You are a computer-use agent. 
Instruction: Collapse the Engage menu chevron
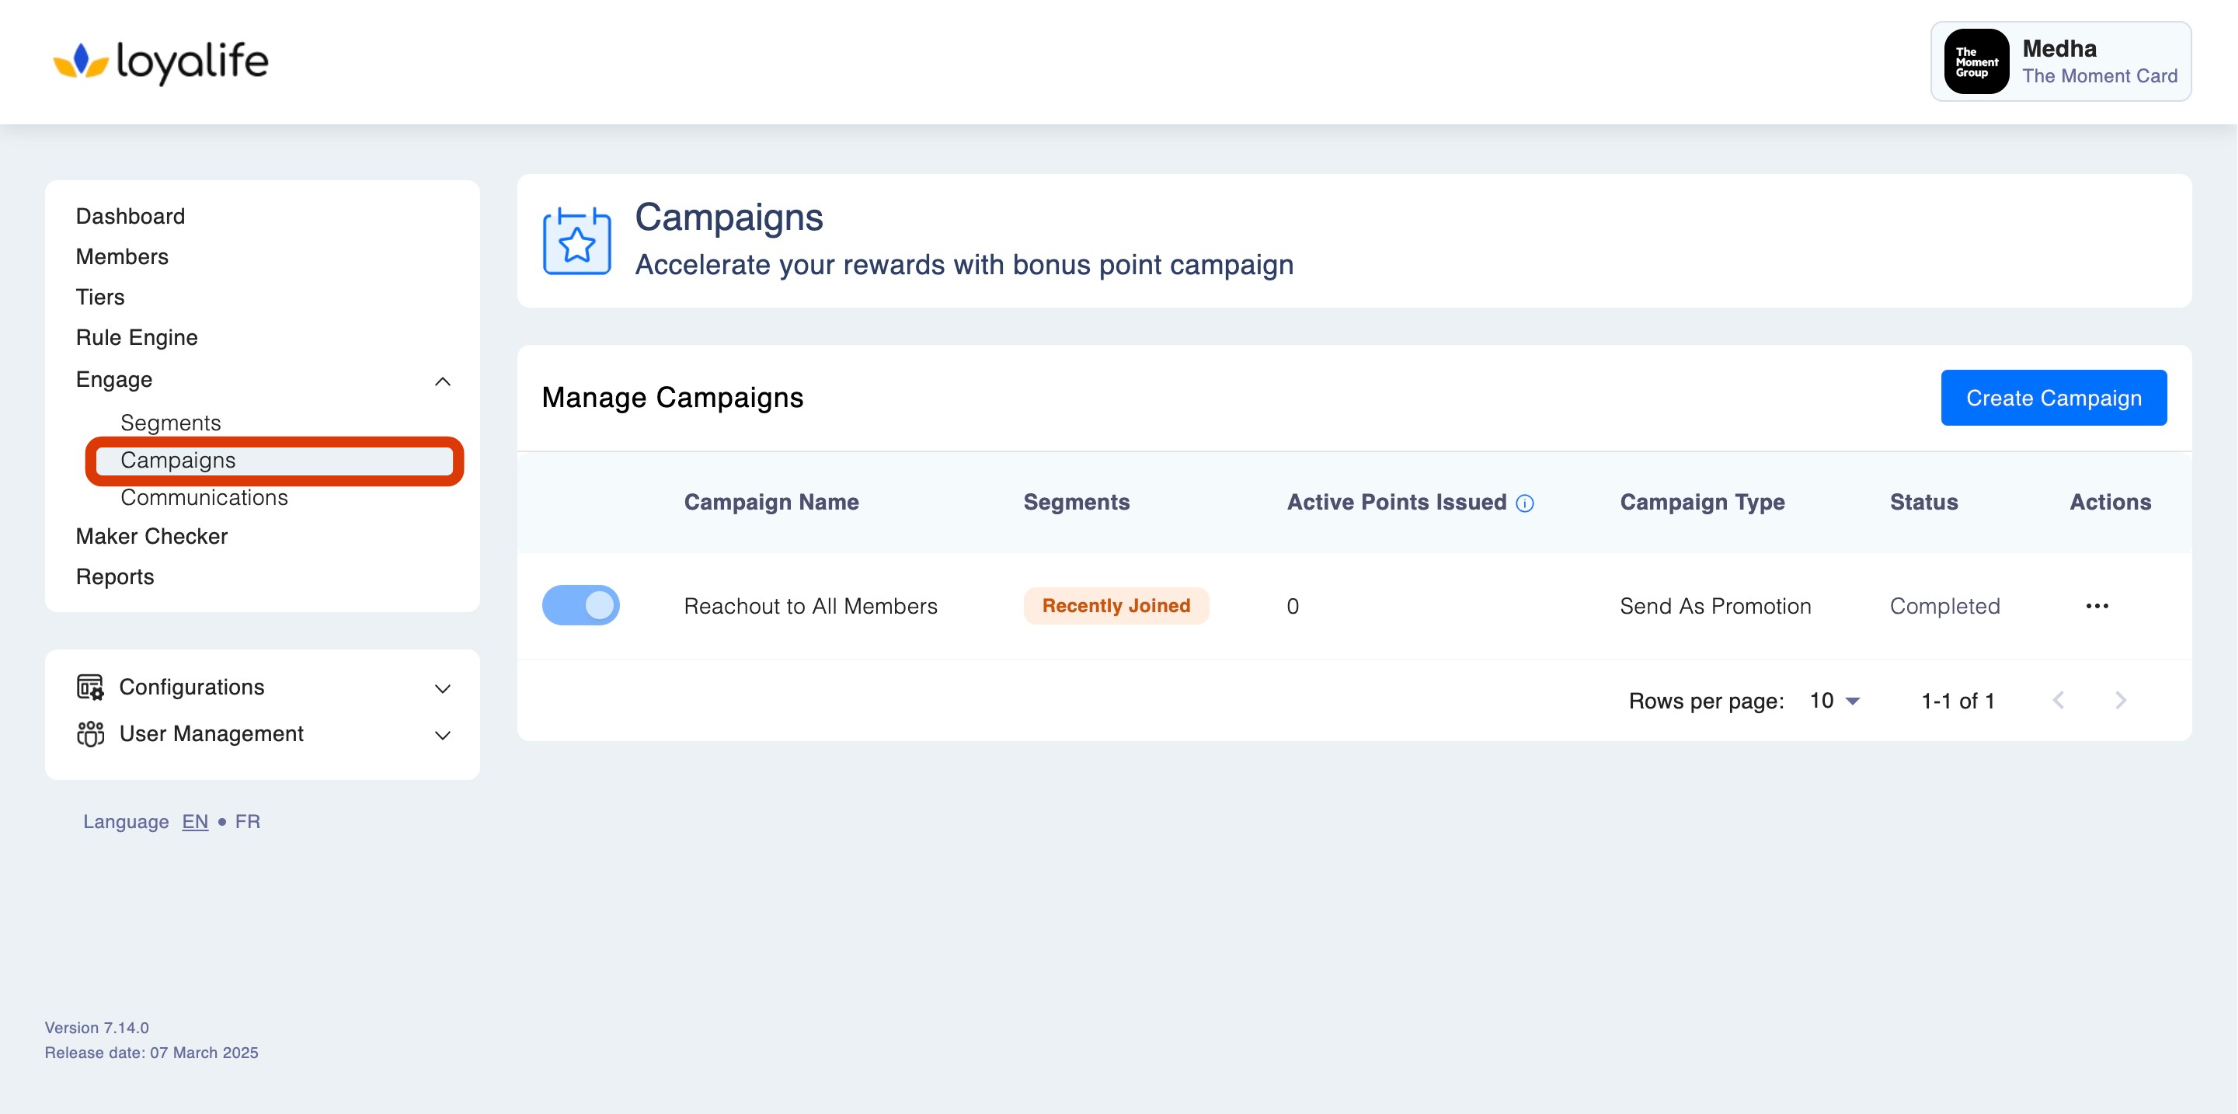(443, 381)
